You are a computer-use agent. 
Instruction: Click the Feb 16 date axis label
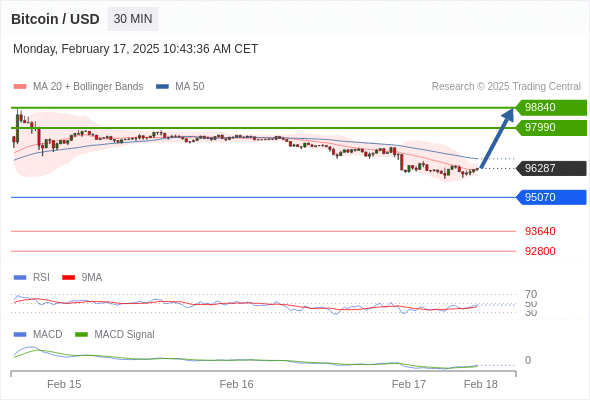click(x=236, y=384)
